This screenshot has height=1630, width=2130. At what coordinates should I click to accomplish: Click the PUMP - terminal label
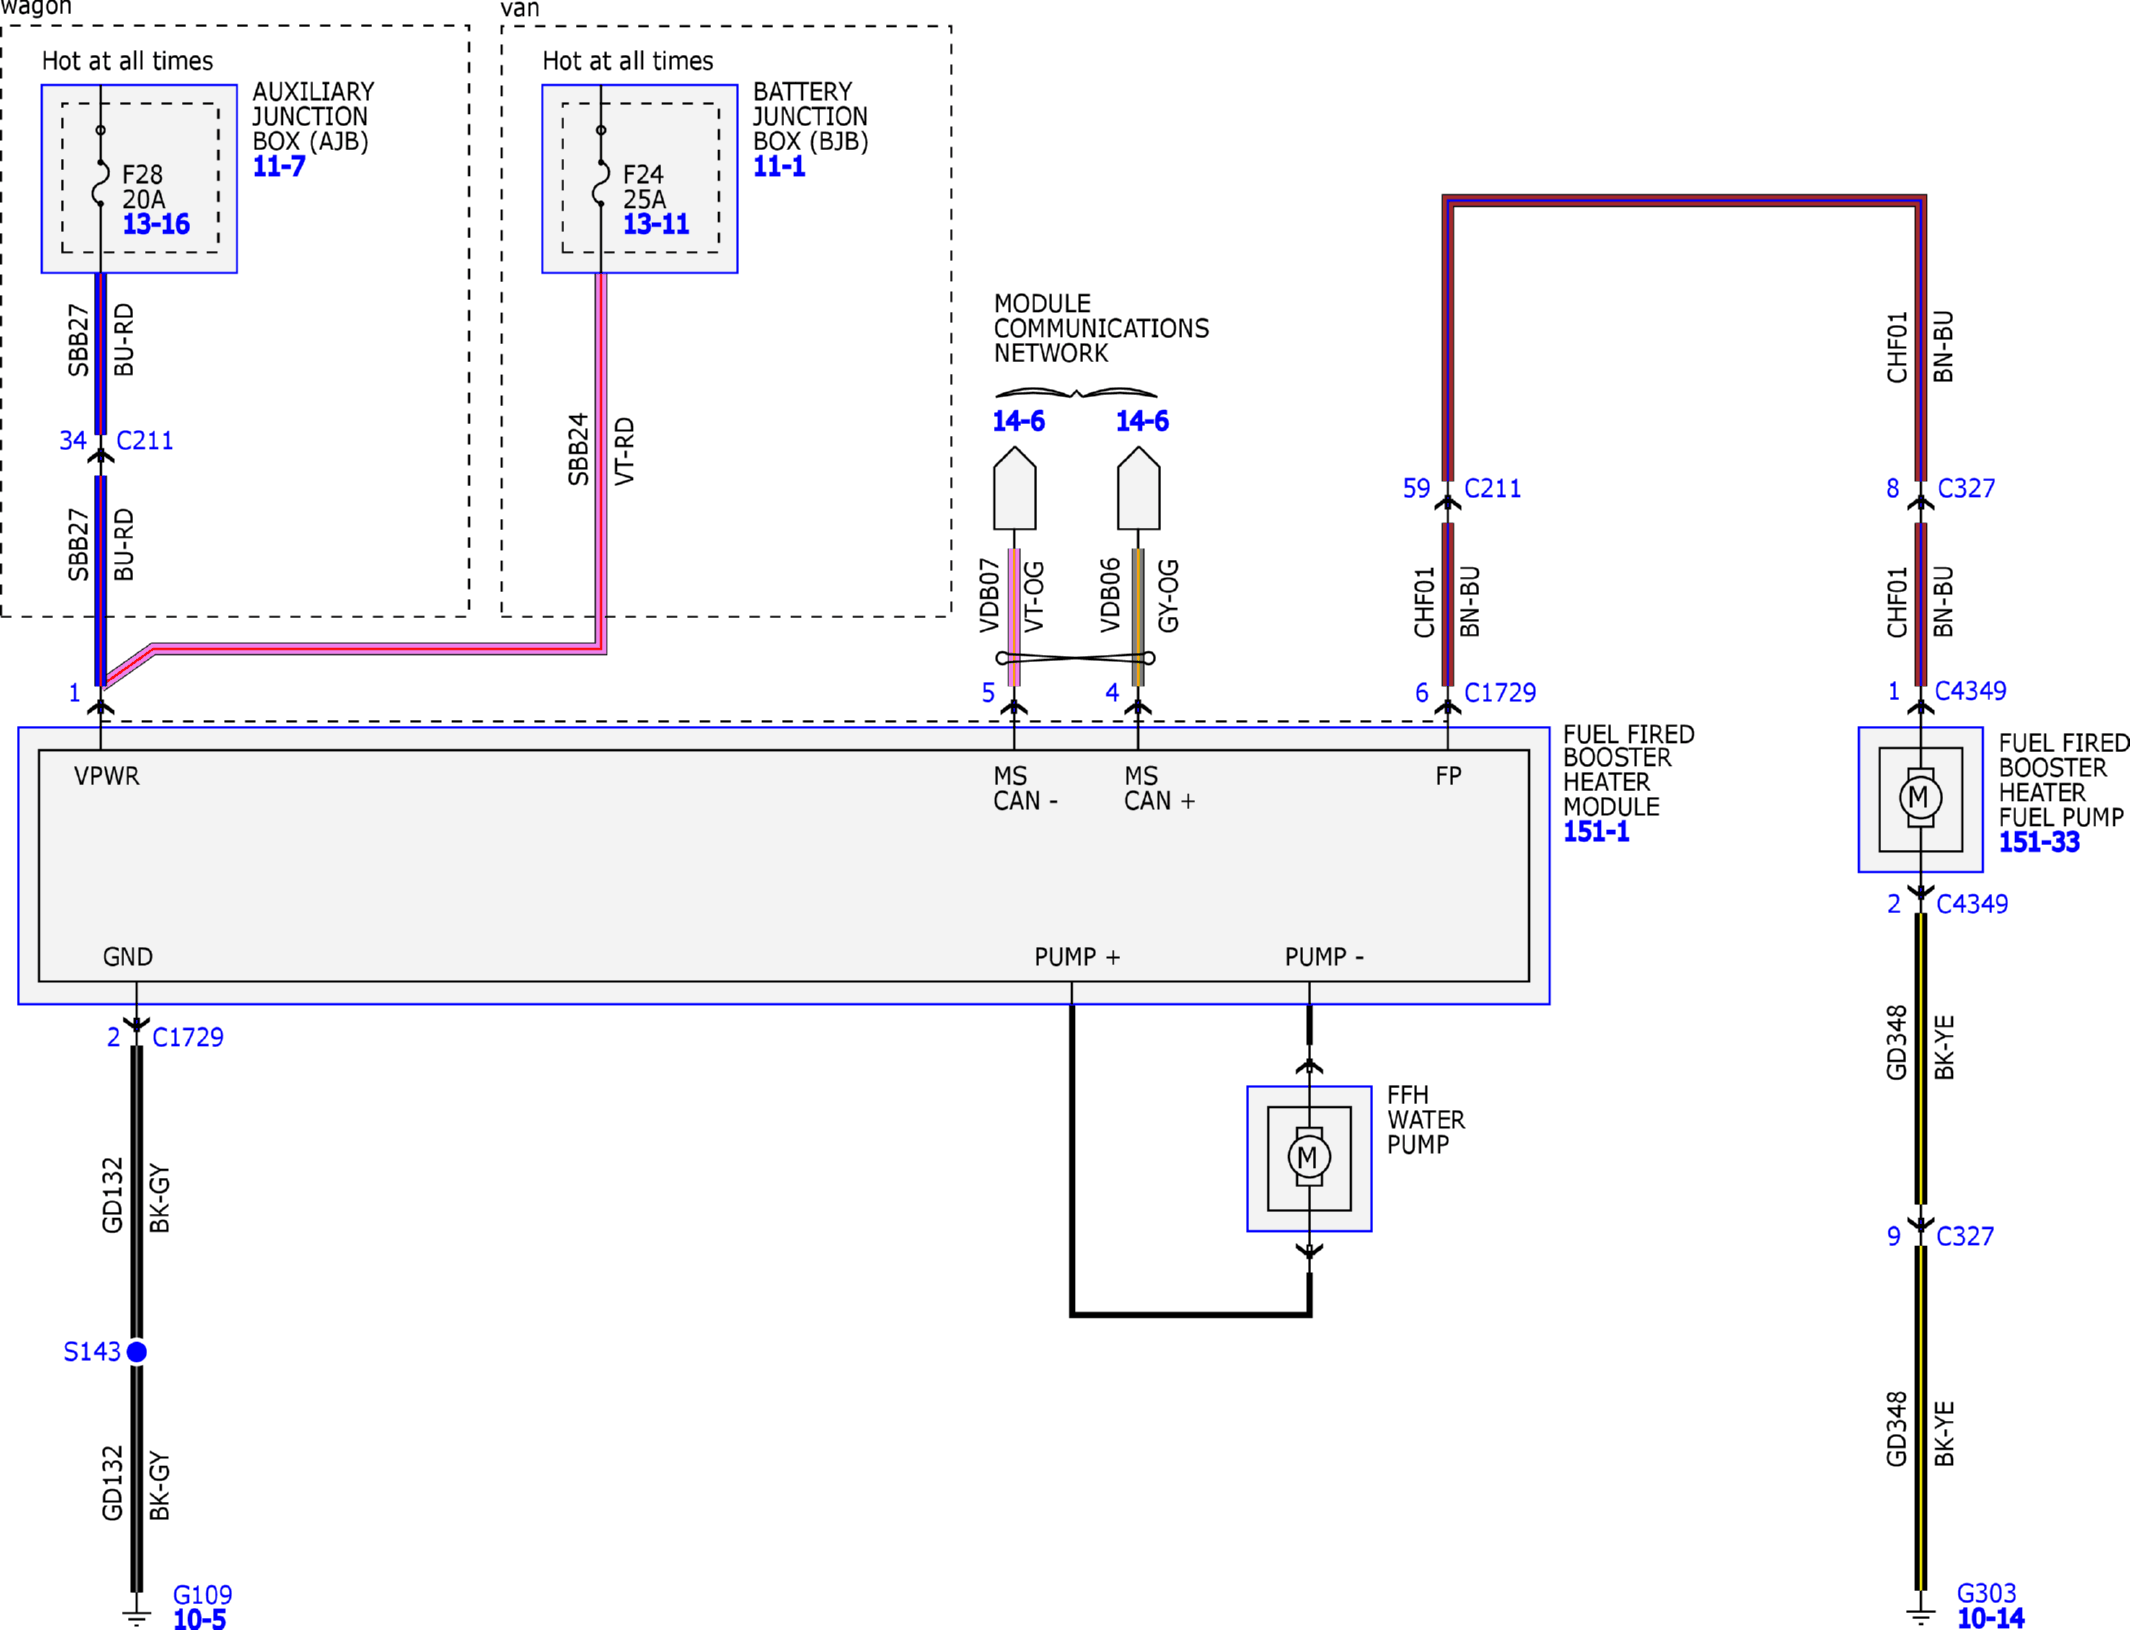coord(1324,957)
